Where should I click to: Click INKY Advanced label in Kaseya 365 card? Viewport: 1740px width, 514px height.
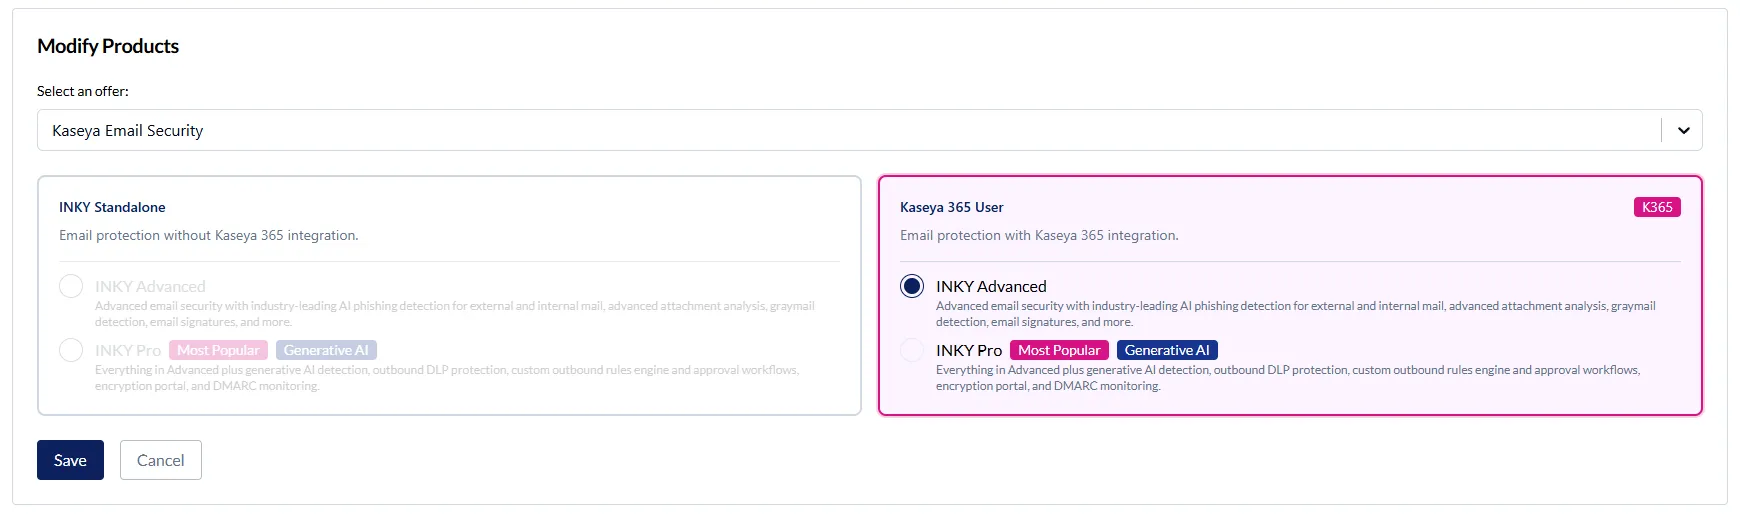(x=991, y=286)
